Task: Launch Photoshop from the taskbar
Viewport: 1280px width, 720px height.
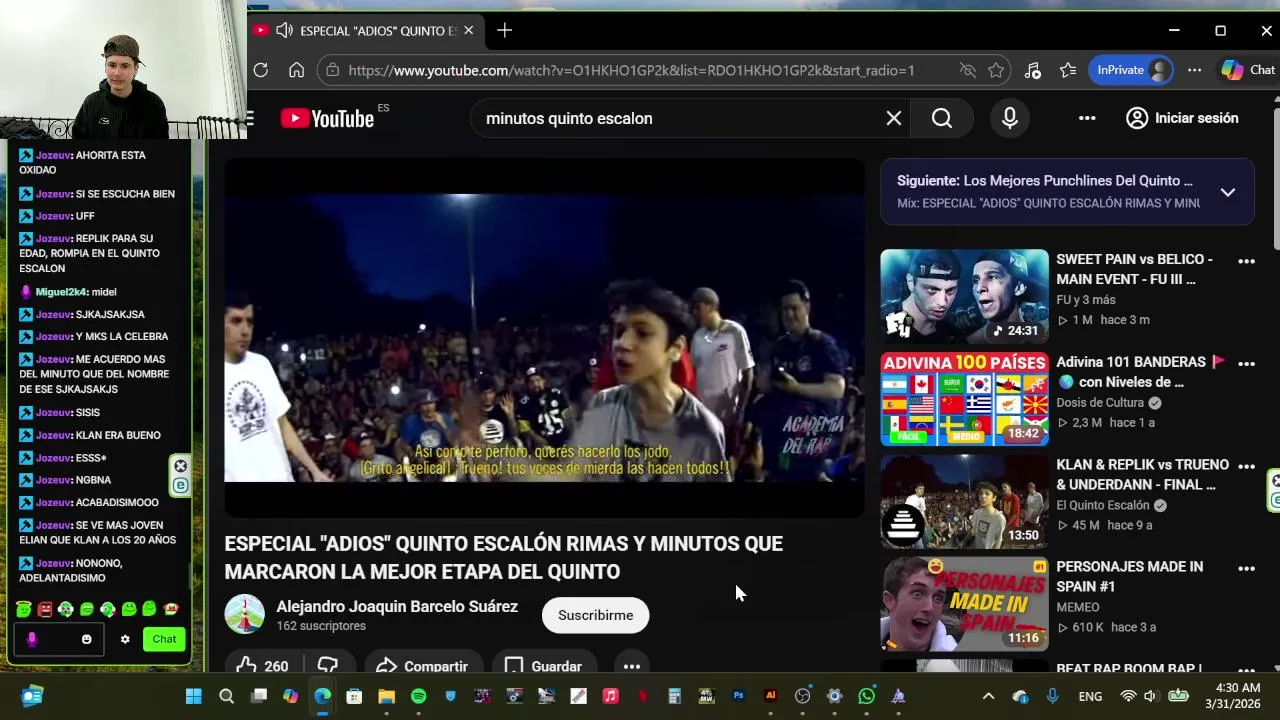Action: [738, 696]
